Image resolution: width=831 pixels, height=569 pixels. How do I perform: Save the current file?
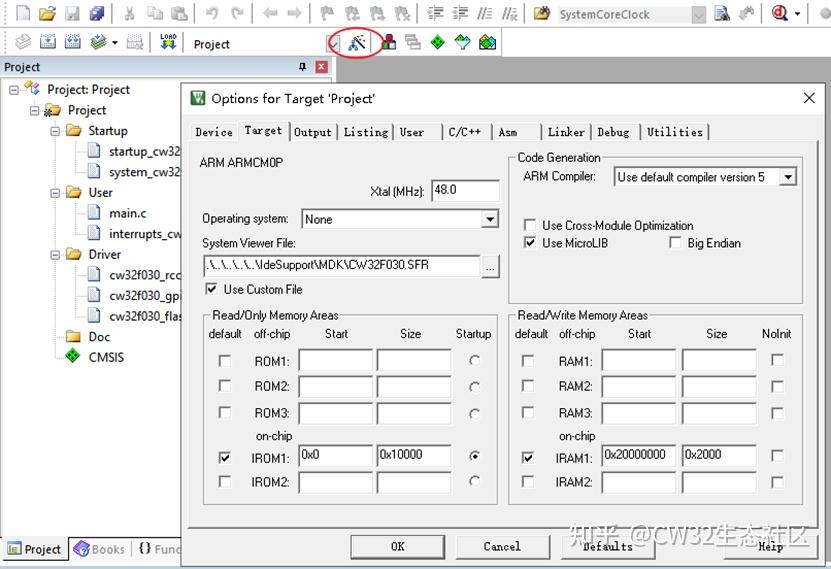pos(72,13)
